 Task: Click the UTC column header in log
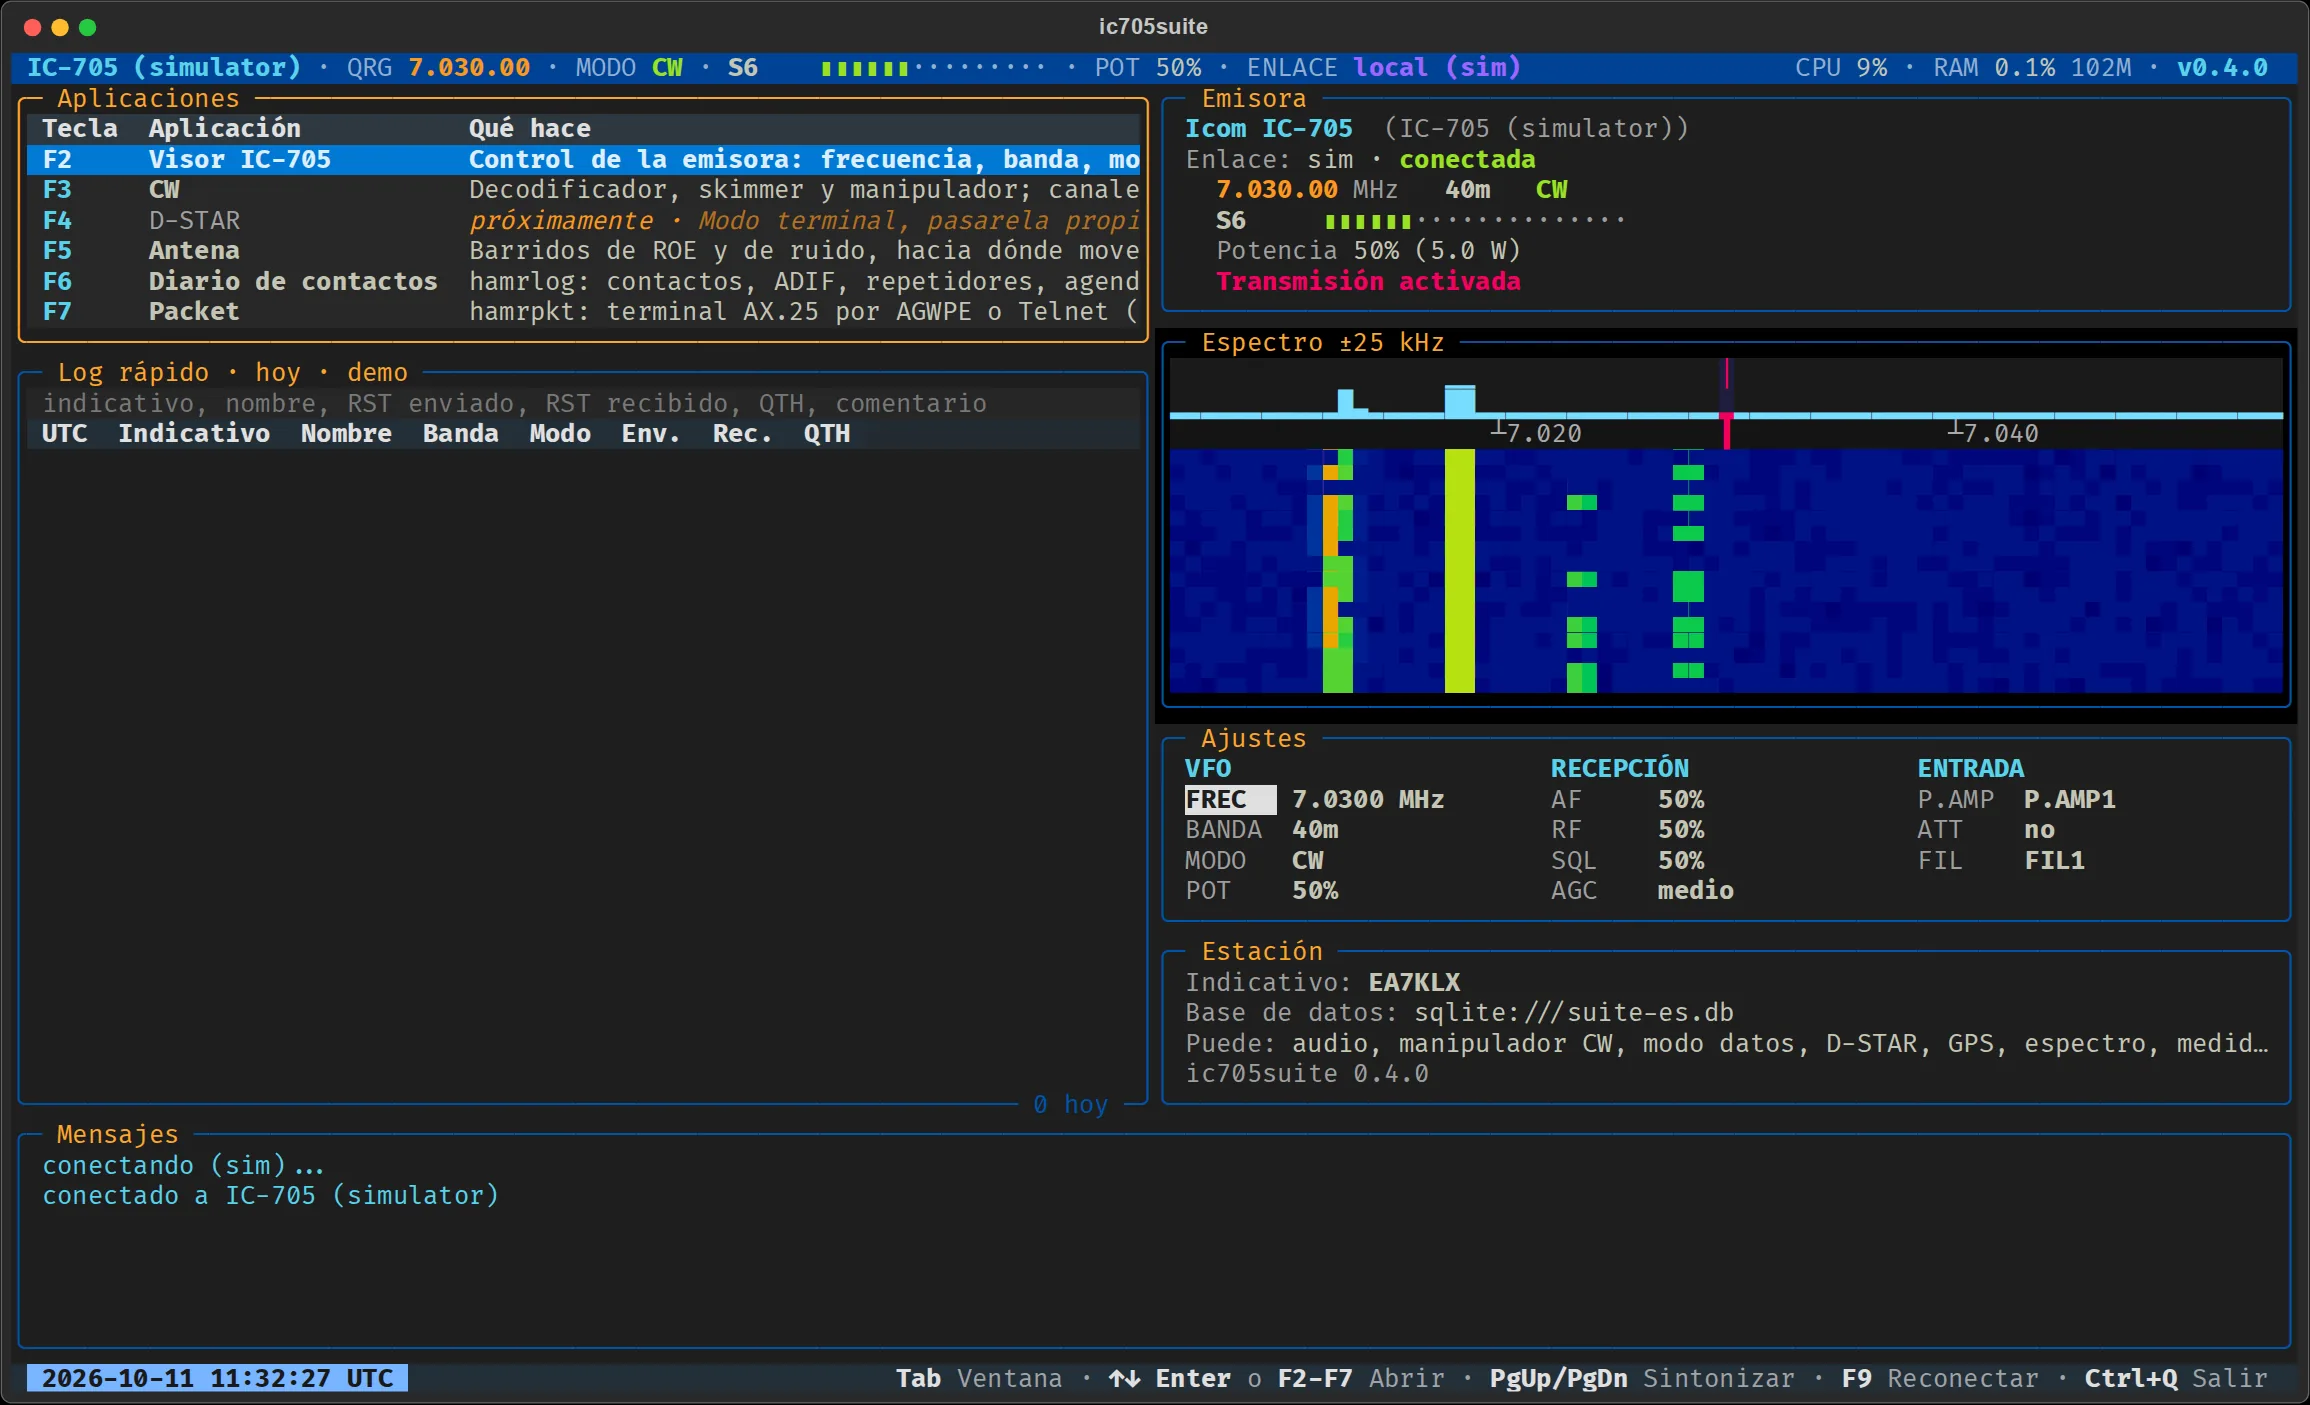pyautogui.click(x=65, y=433)
